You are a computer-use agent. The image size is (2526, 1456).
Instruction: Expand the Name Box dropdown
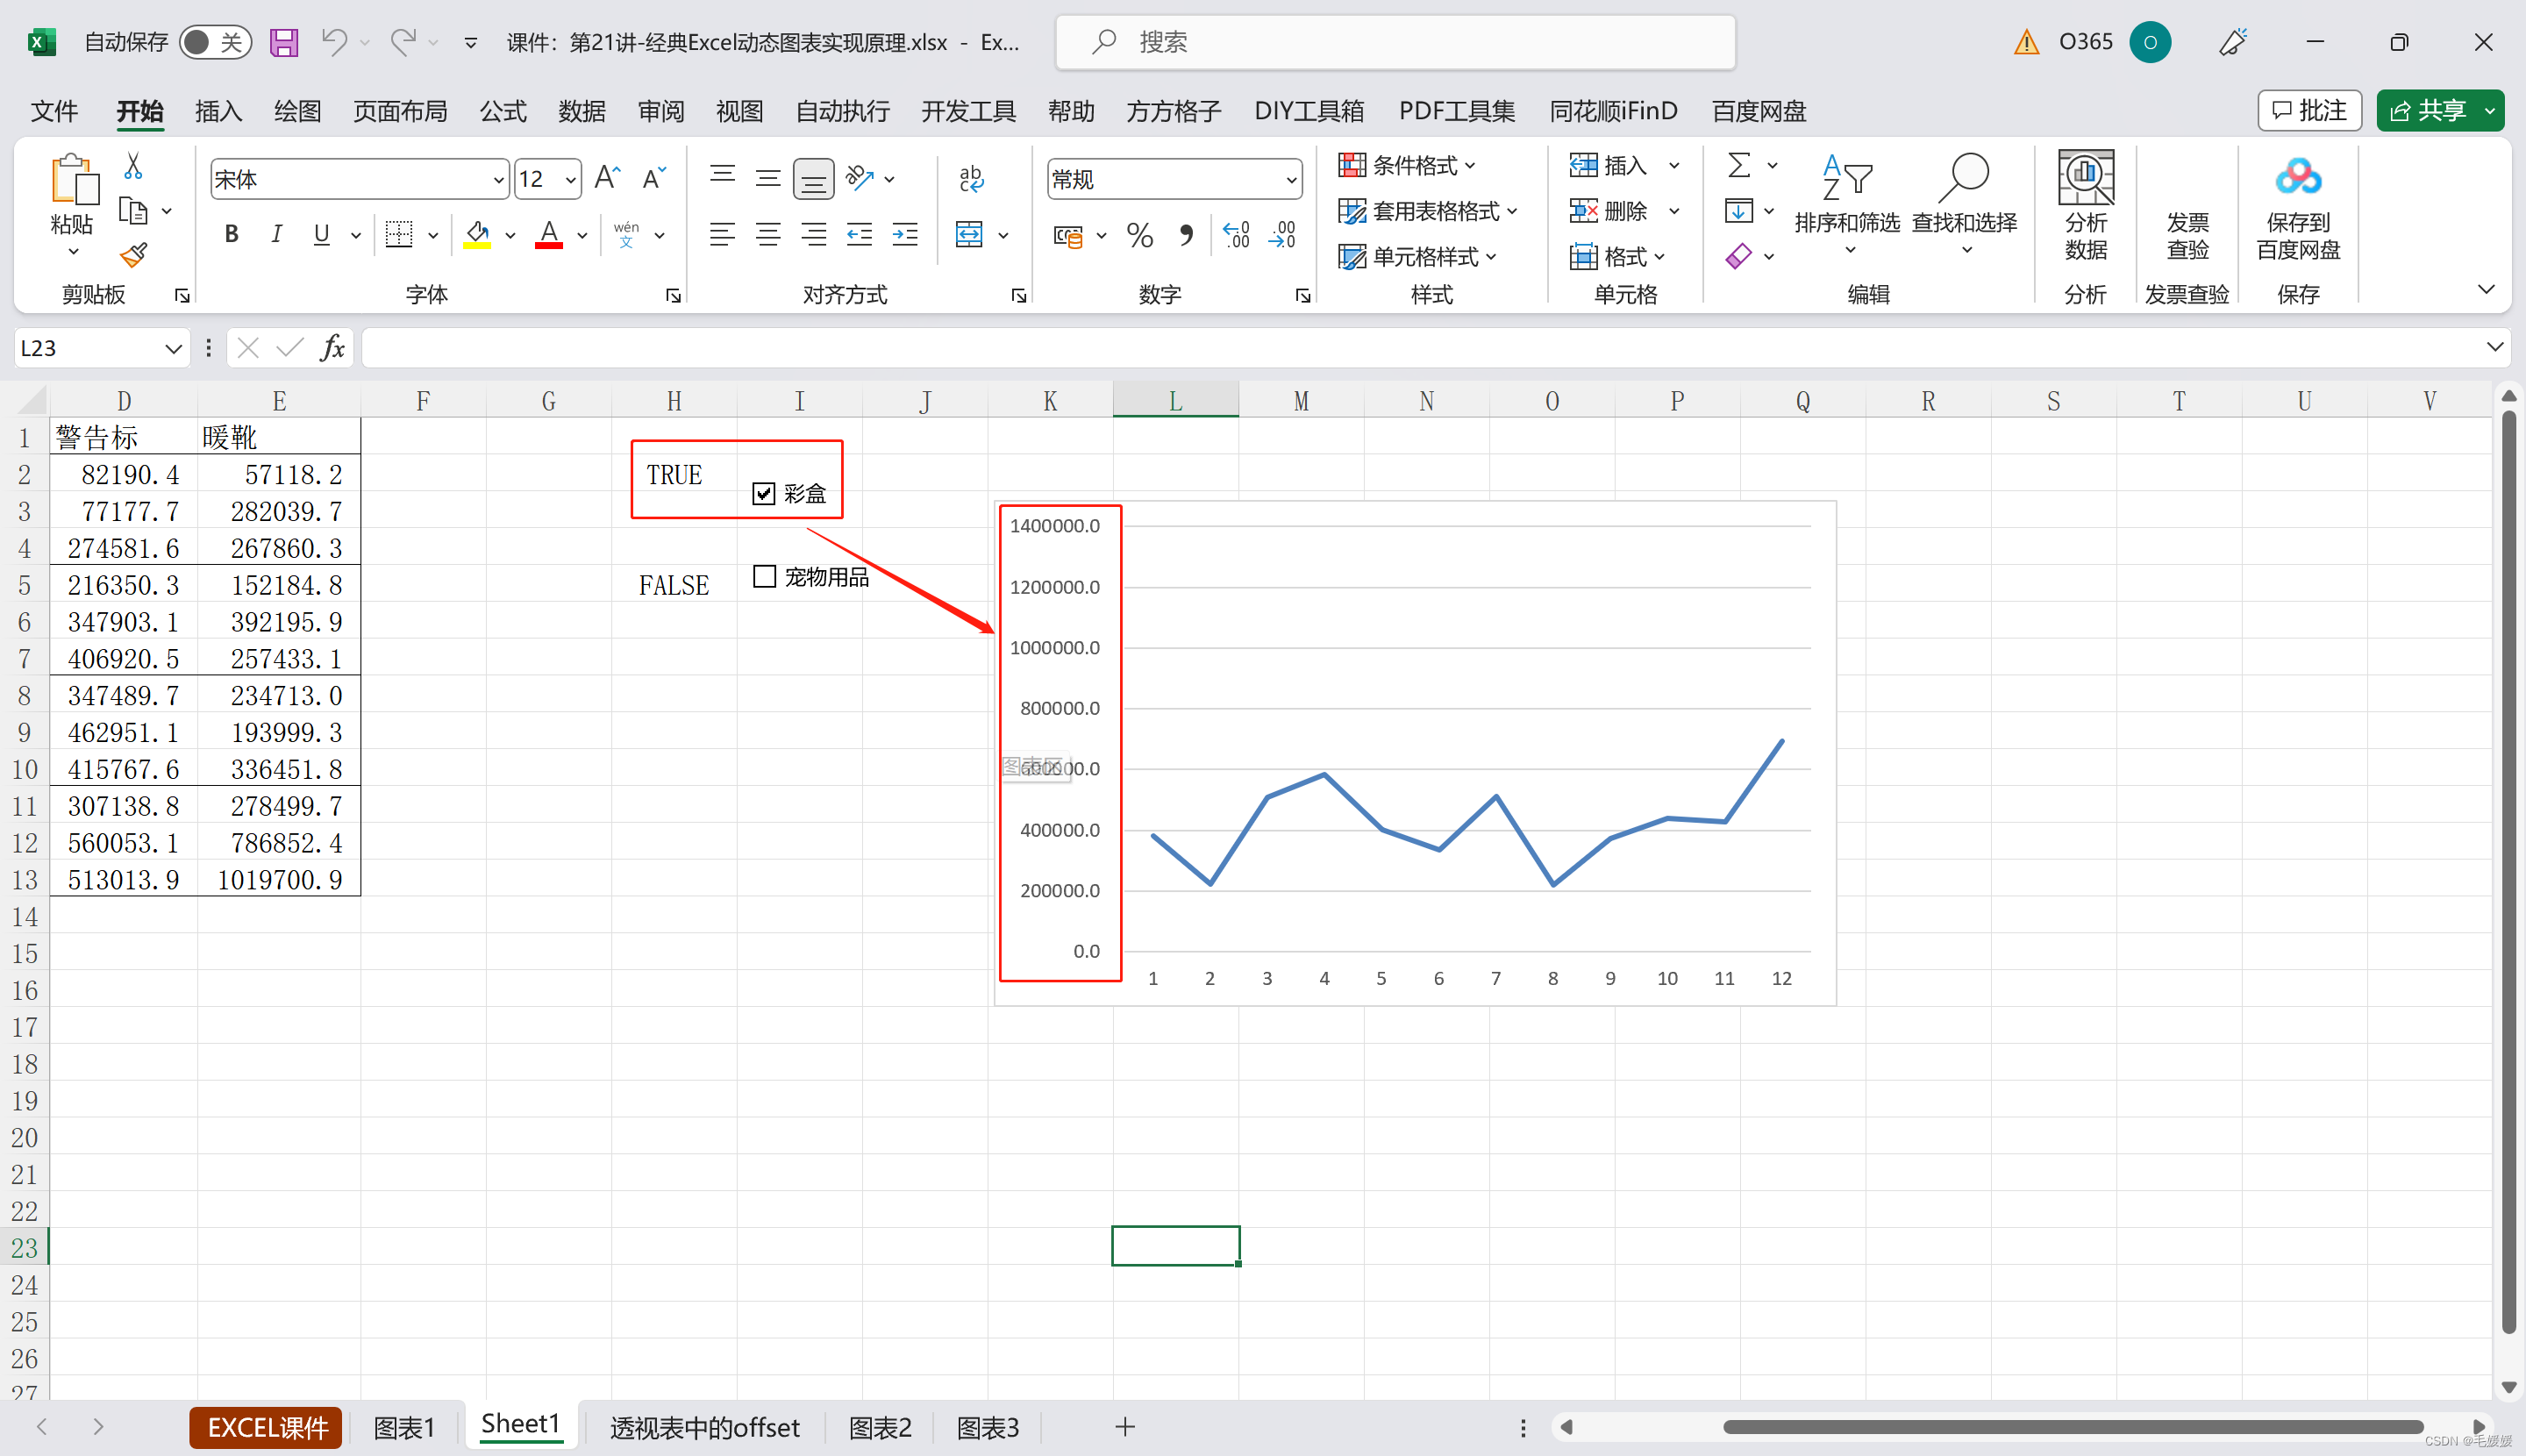[173, 348]
